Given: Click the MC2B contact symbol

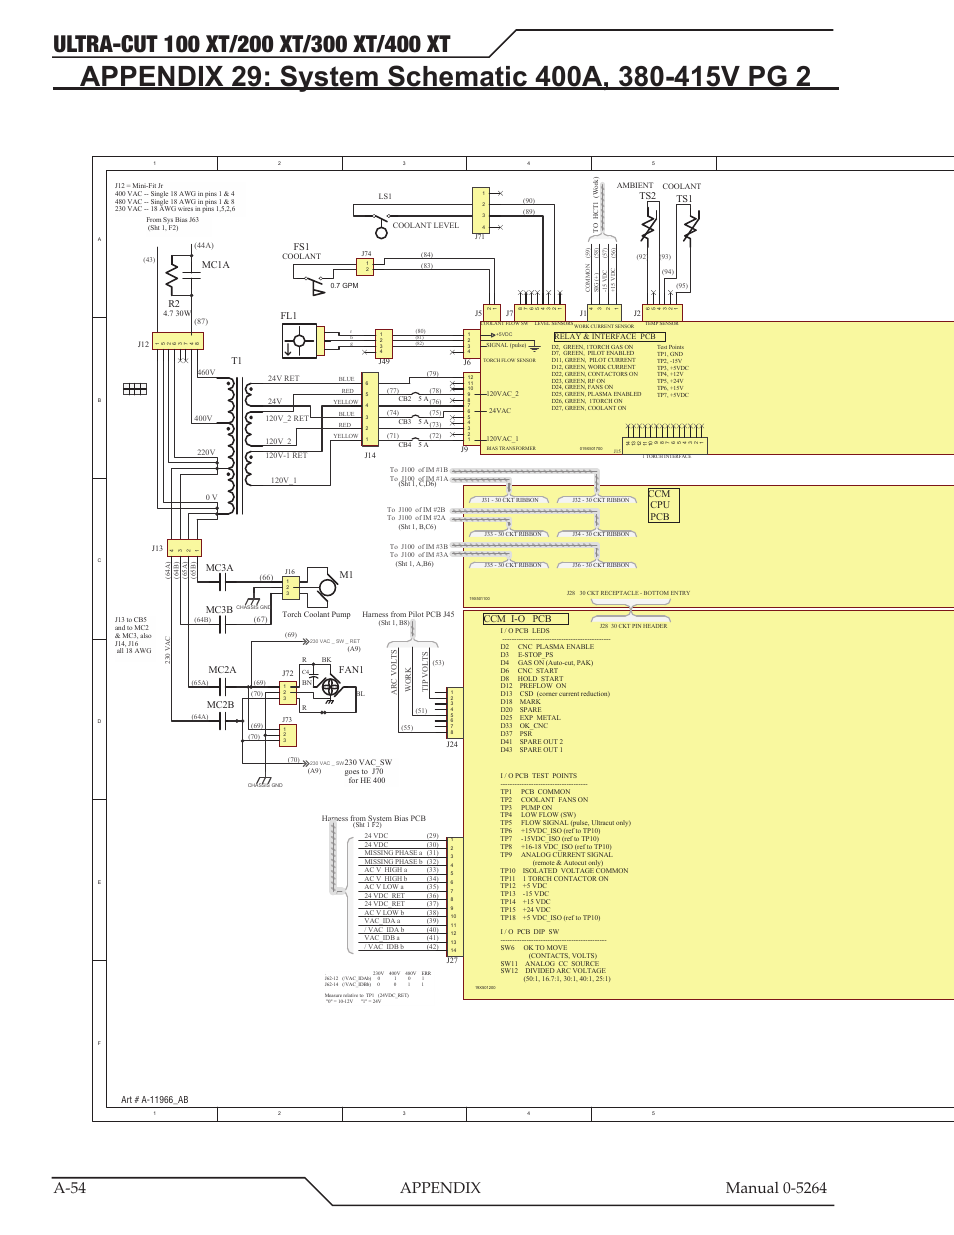Looking at the screenshot, I should tap(222, 720).
